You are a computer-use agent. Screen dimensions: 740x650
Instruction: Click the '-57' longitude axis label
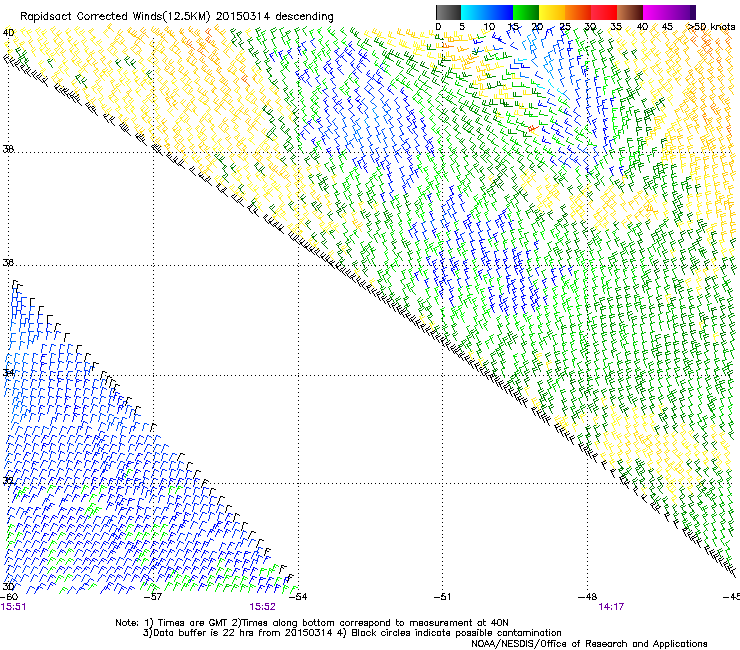point(152,597)
